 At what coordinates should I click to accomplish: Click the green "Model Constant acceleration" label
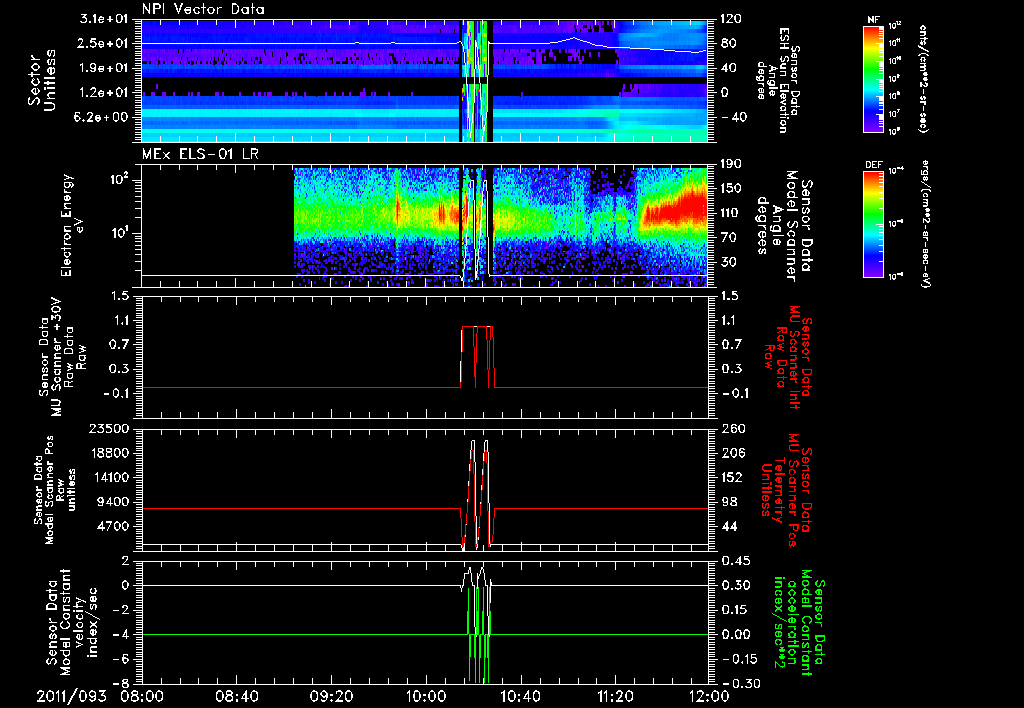point(801,622)
